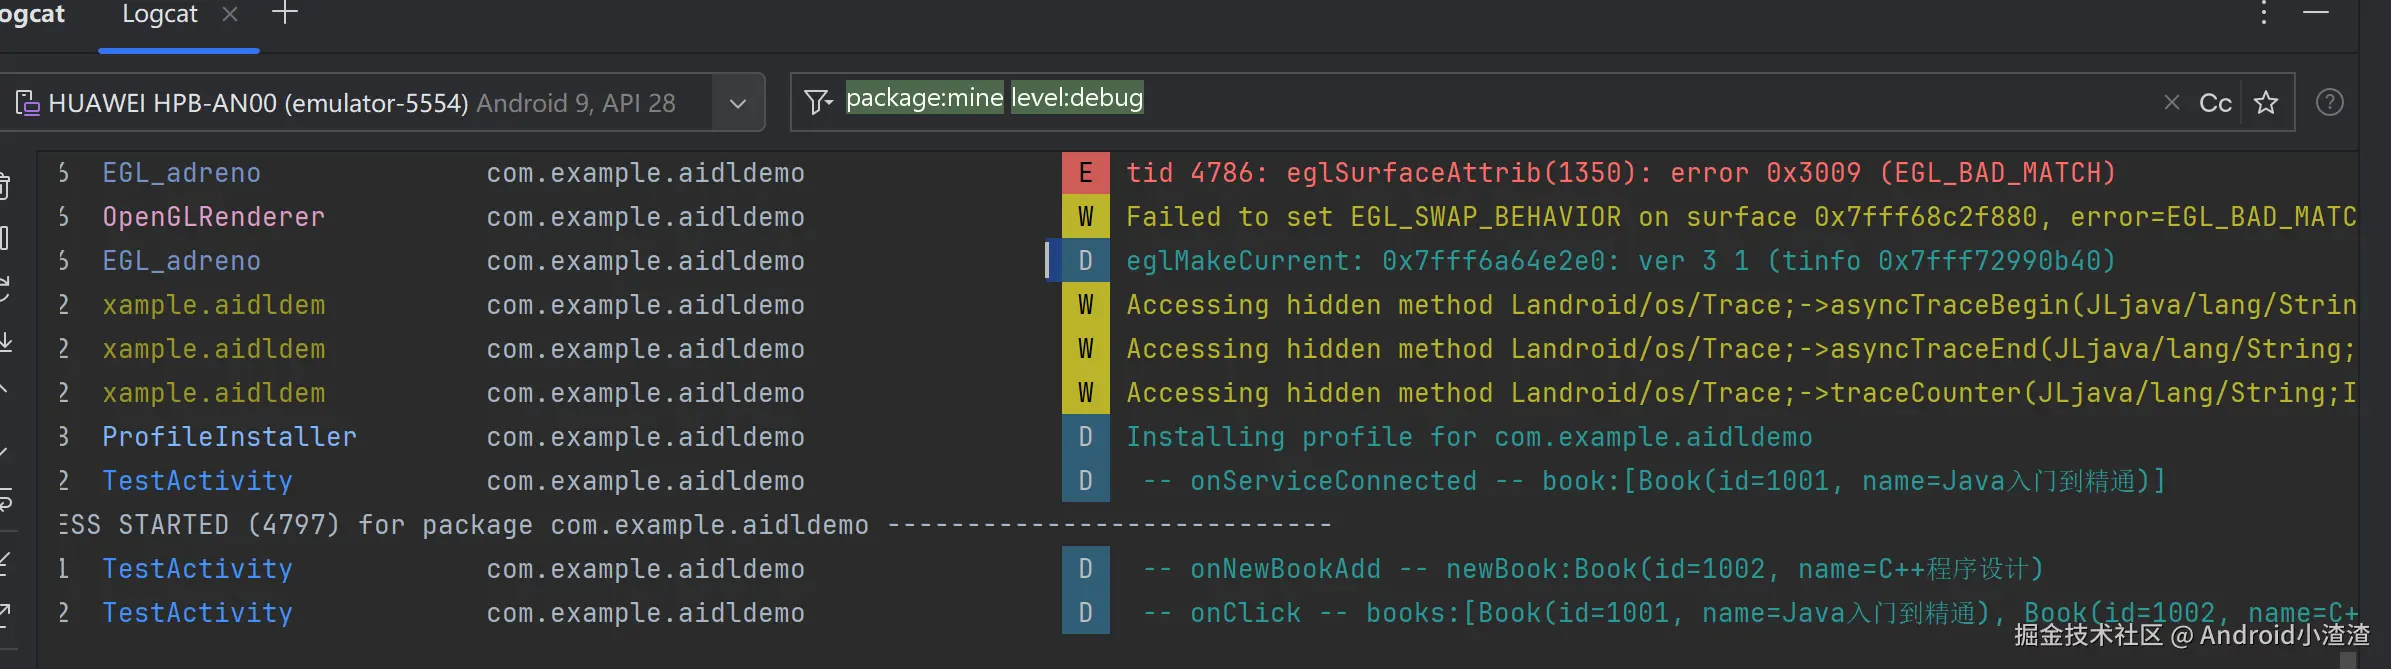Expand the device selector dropdown arrow
Viewport: 2391px width, 669px height.
pos(738,103)
